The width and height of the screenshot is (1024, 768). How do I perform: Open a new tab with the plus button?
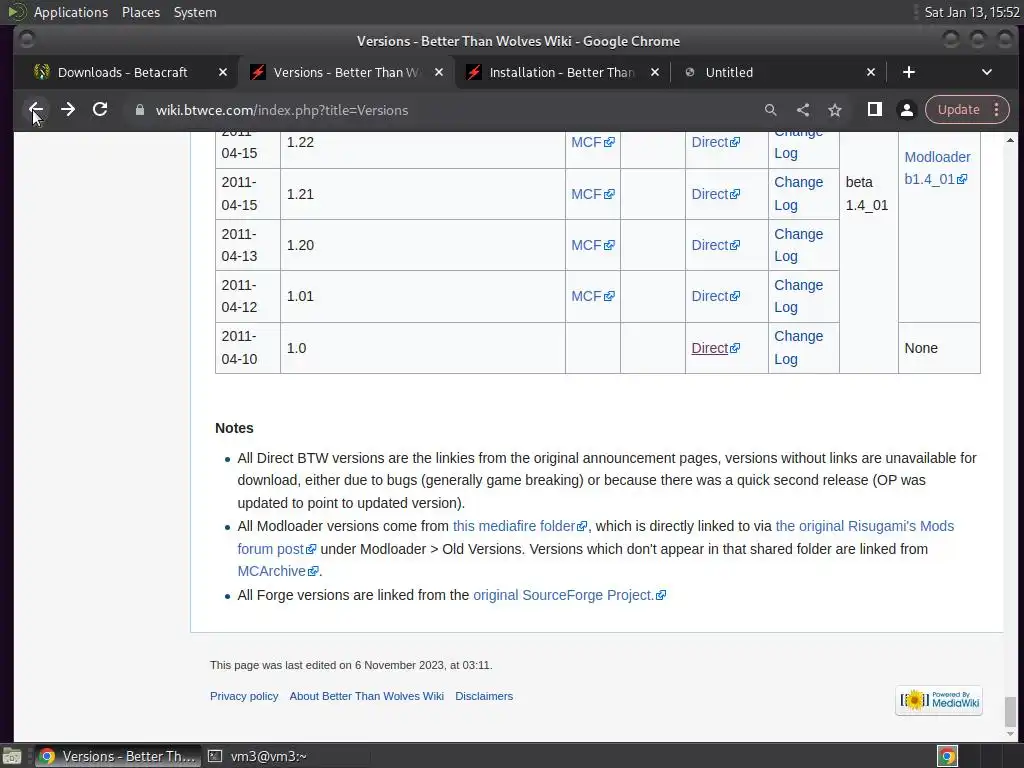click(908, 72)
